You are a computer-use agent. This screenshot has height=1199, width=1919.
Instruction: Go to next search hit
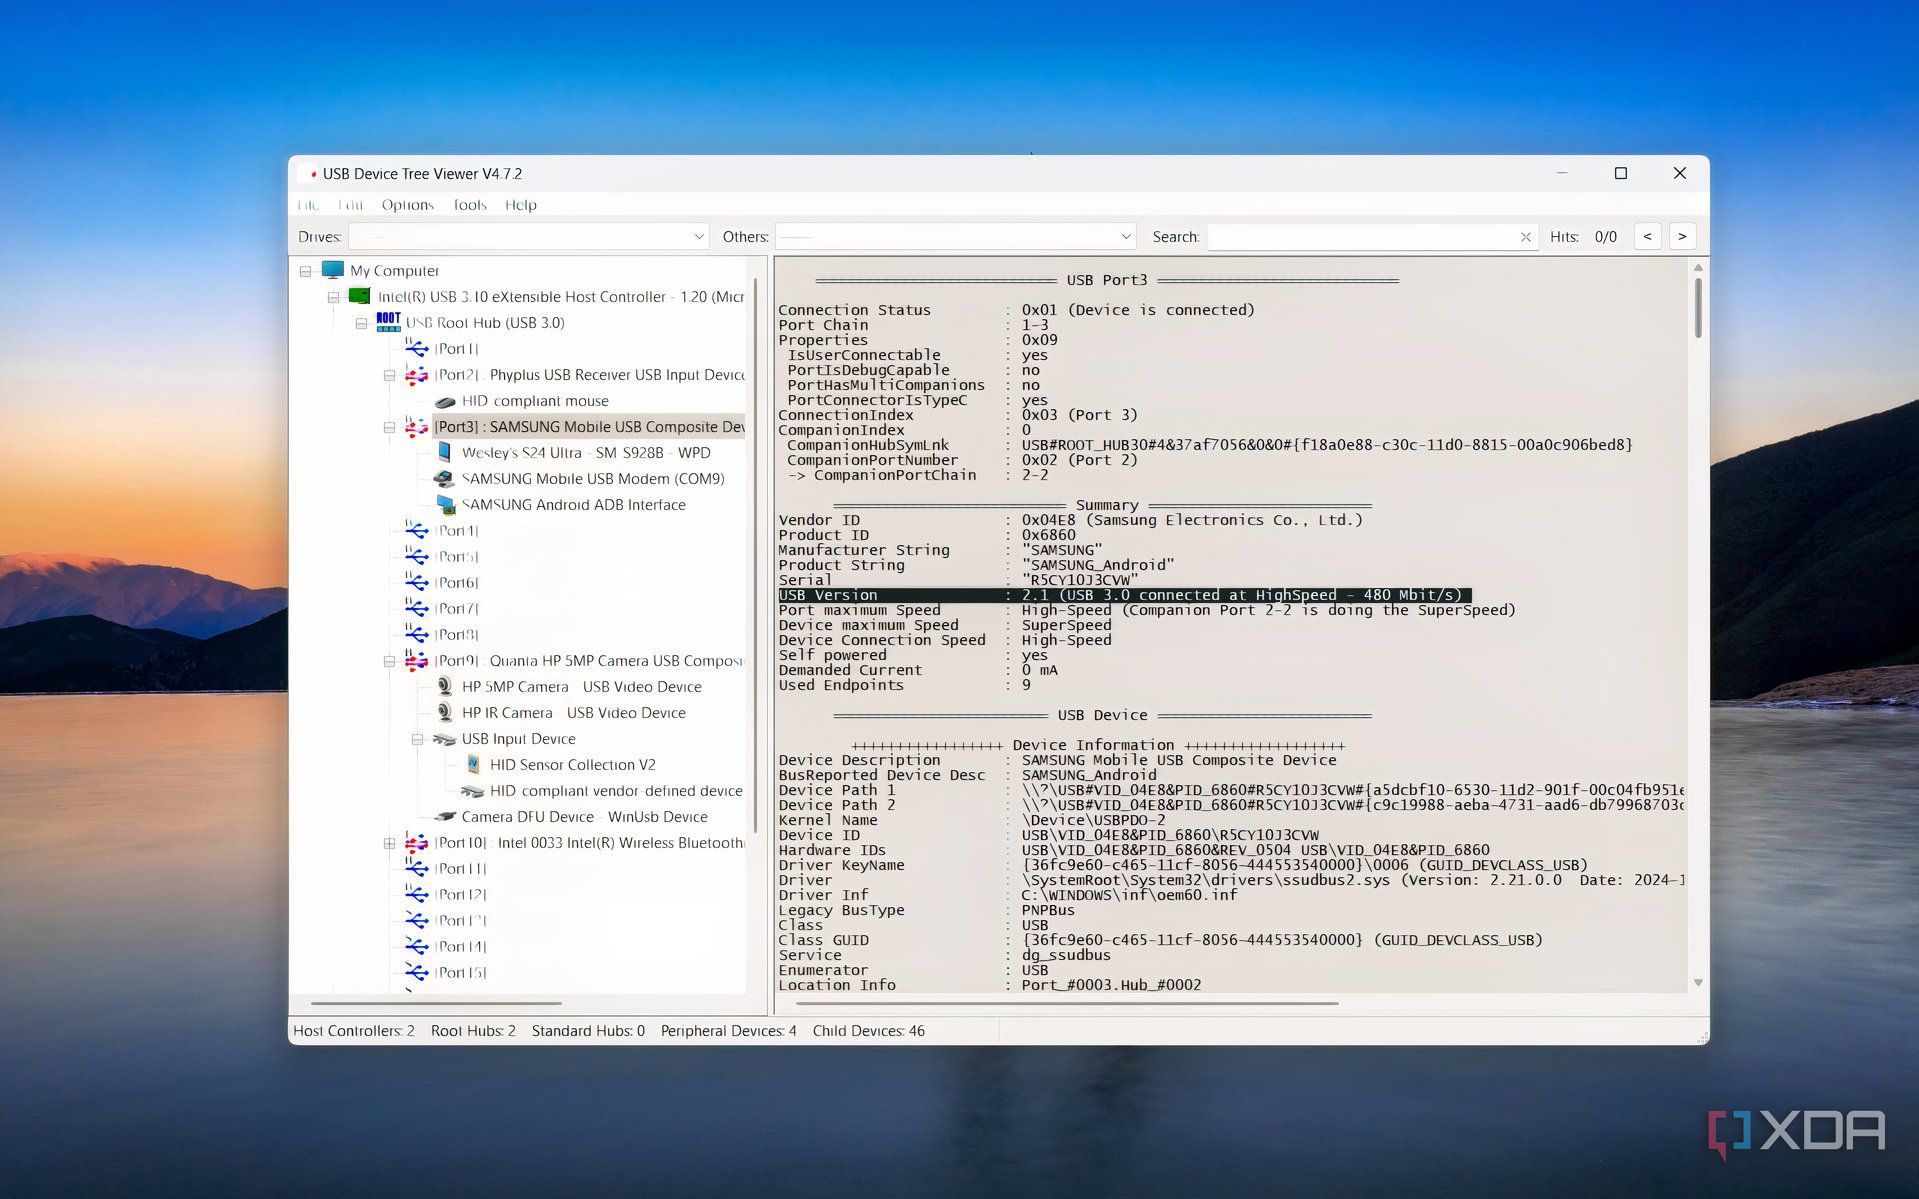coord(1682,237)
